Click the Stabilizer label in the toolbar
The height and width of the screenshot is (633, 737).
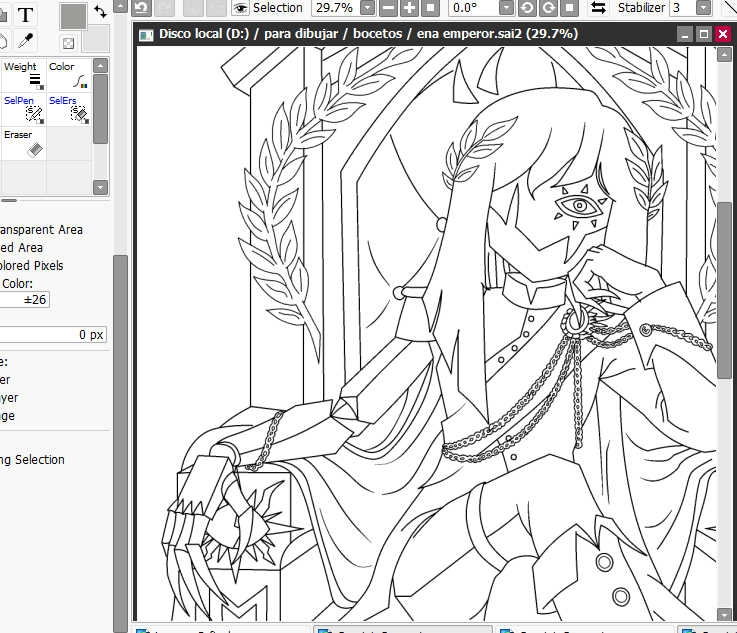(x=641, y=8)
